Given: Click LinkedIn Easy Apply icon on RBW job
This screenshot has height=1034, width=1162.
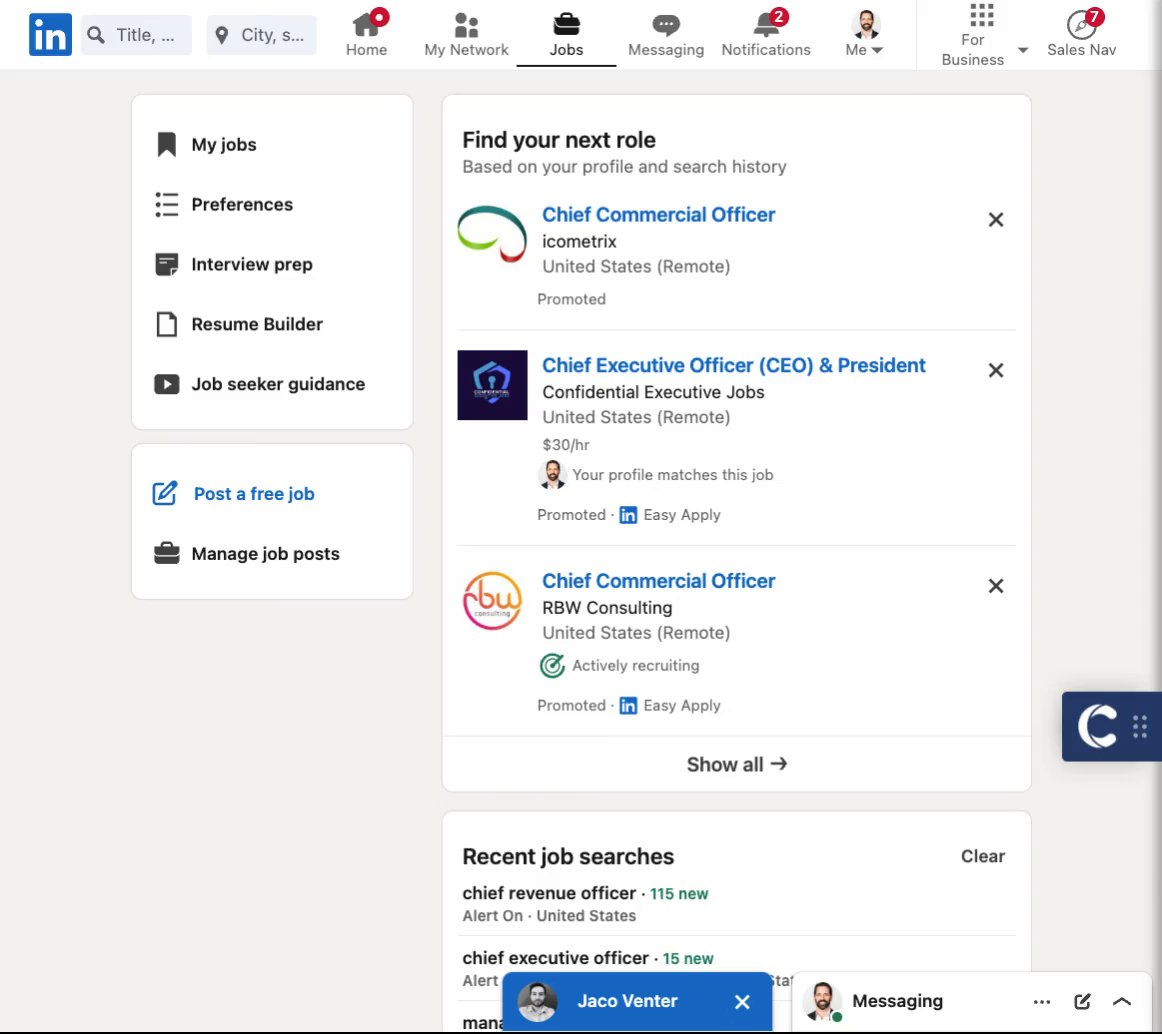Looking at the screenshot, I should pos(628,706).
